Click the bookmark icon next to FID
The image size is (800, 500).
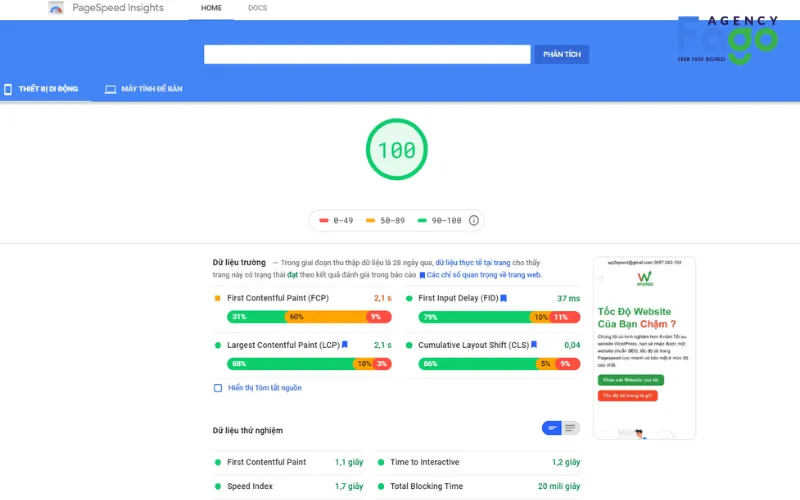(x=504, y=298)
